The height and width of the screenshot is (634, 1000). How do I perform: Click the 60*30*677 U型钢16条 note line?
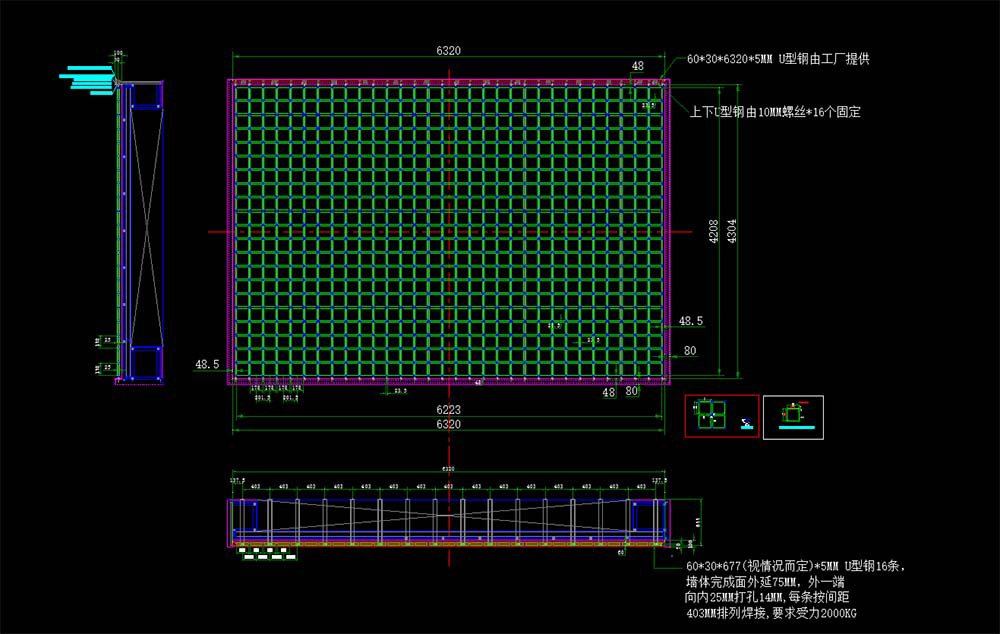coord(781,567)
